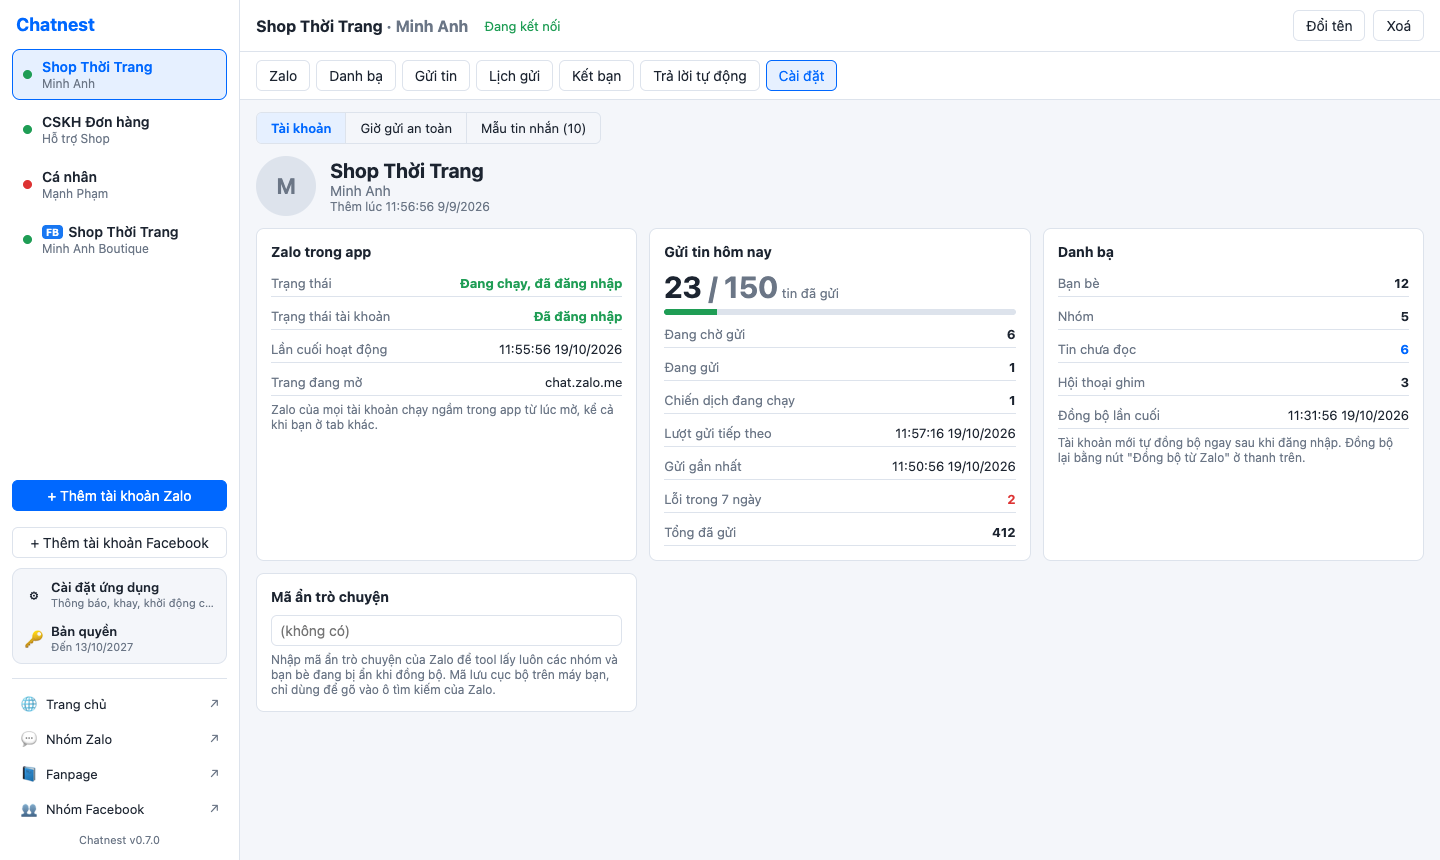Click Tổng đã gửi value 412
Screen dimensions: 1440x860
(1004, 532)
